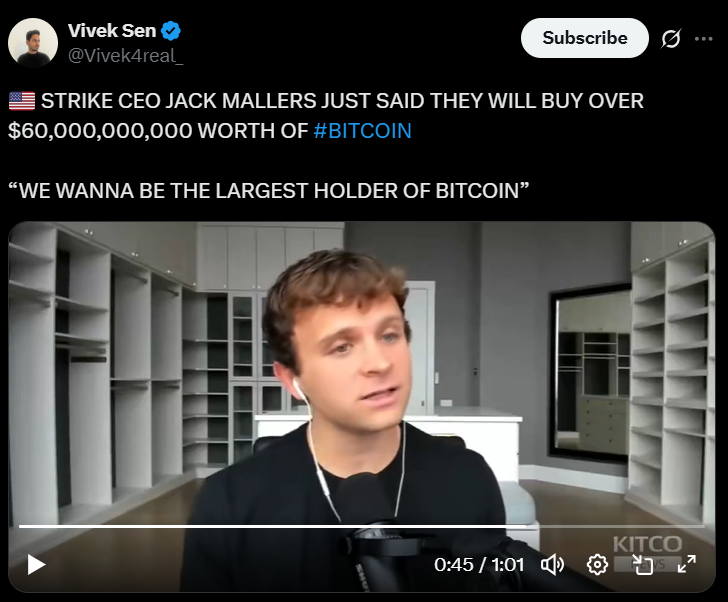This screenshot has width=728, height=602.
Task: Subscribe to Vivek Sen
Action: coord(585,38)
